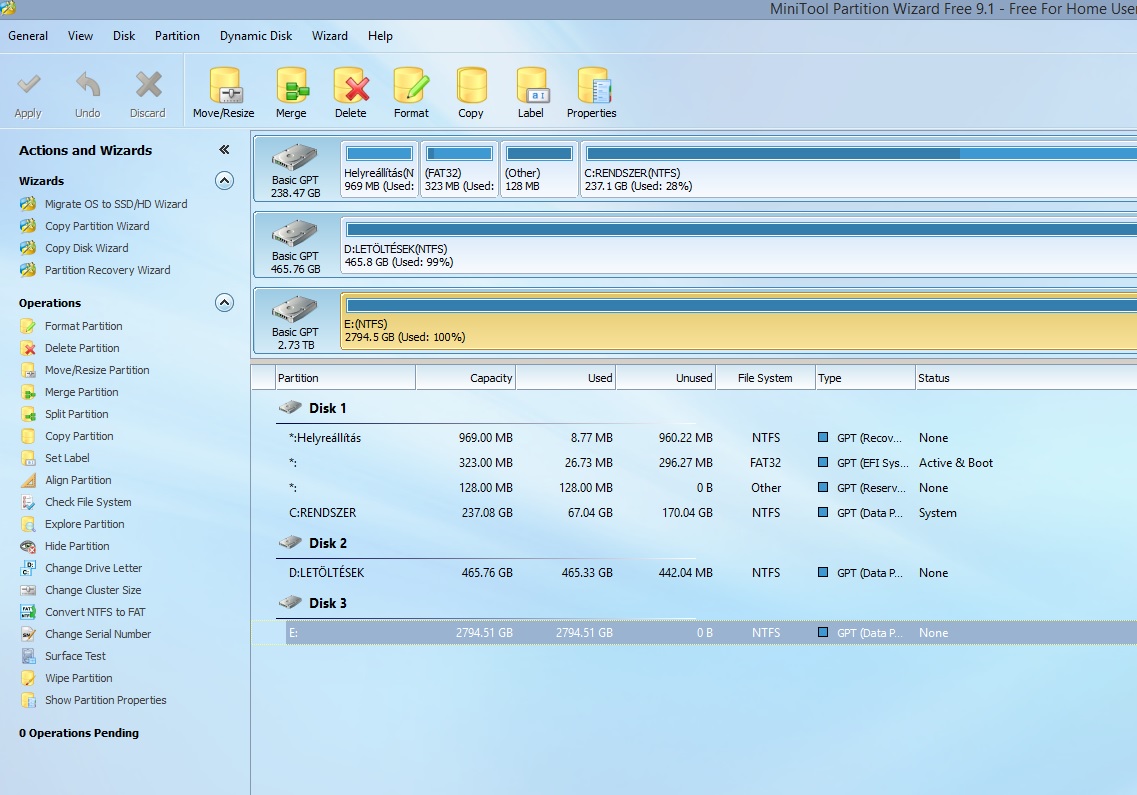The image size is (1137, 795).
Task: Select the Move/Resize toolbar icon
Action: click(224, 86)
